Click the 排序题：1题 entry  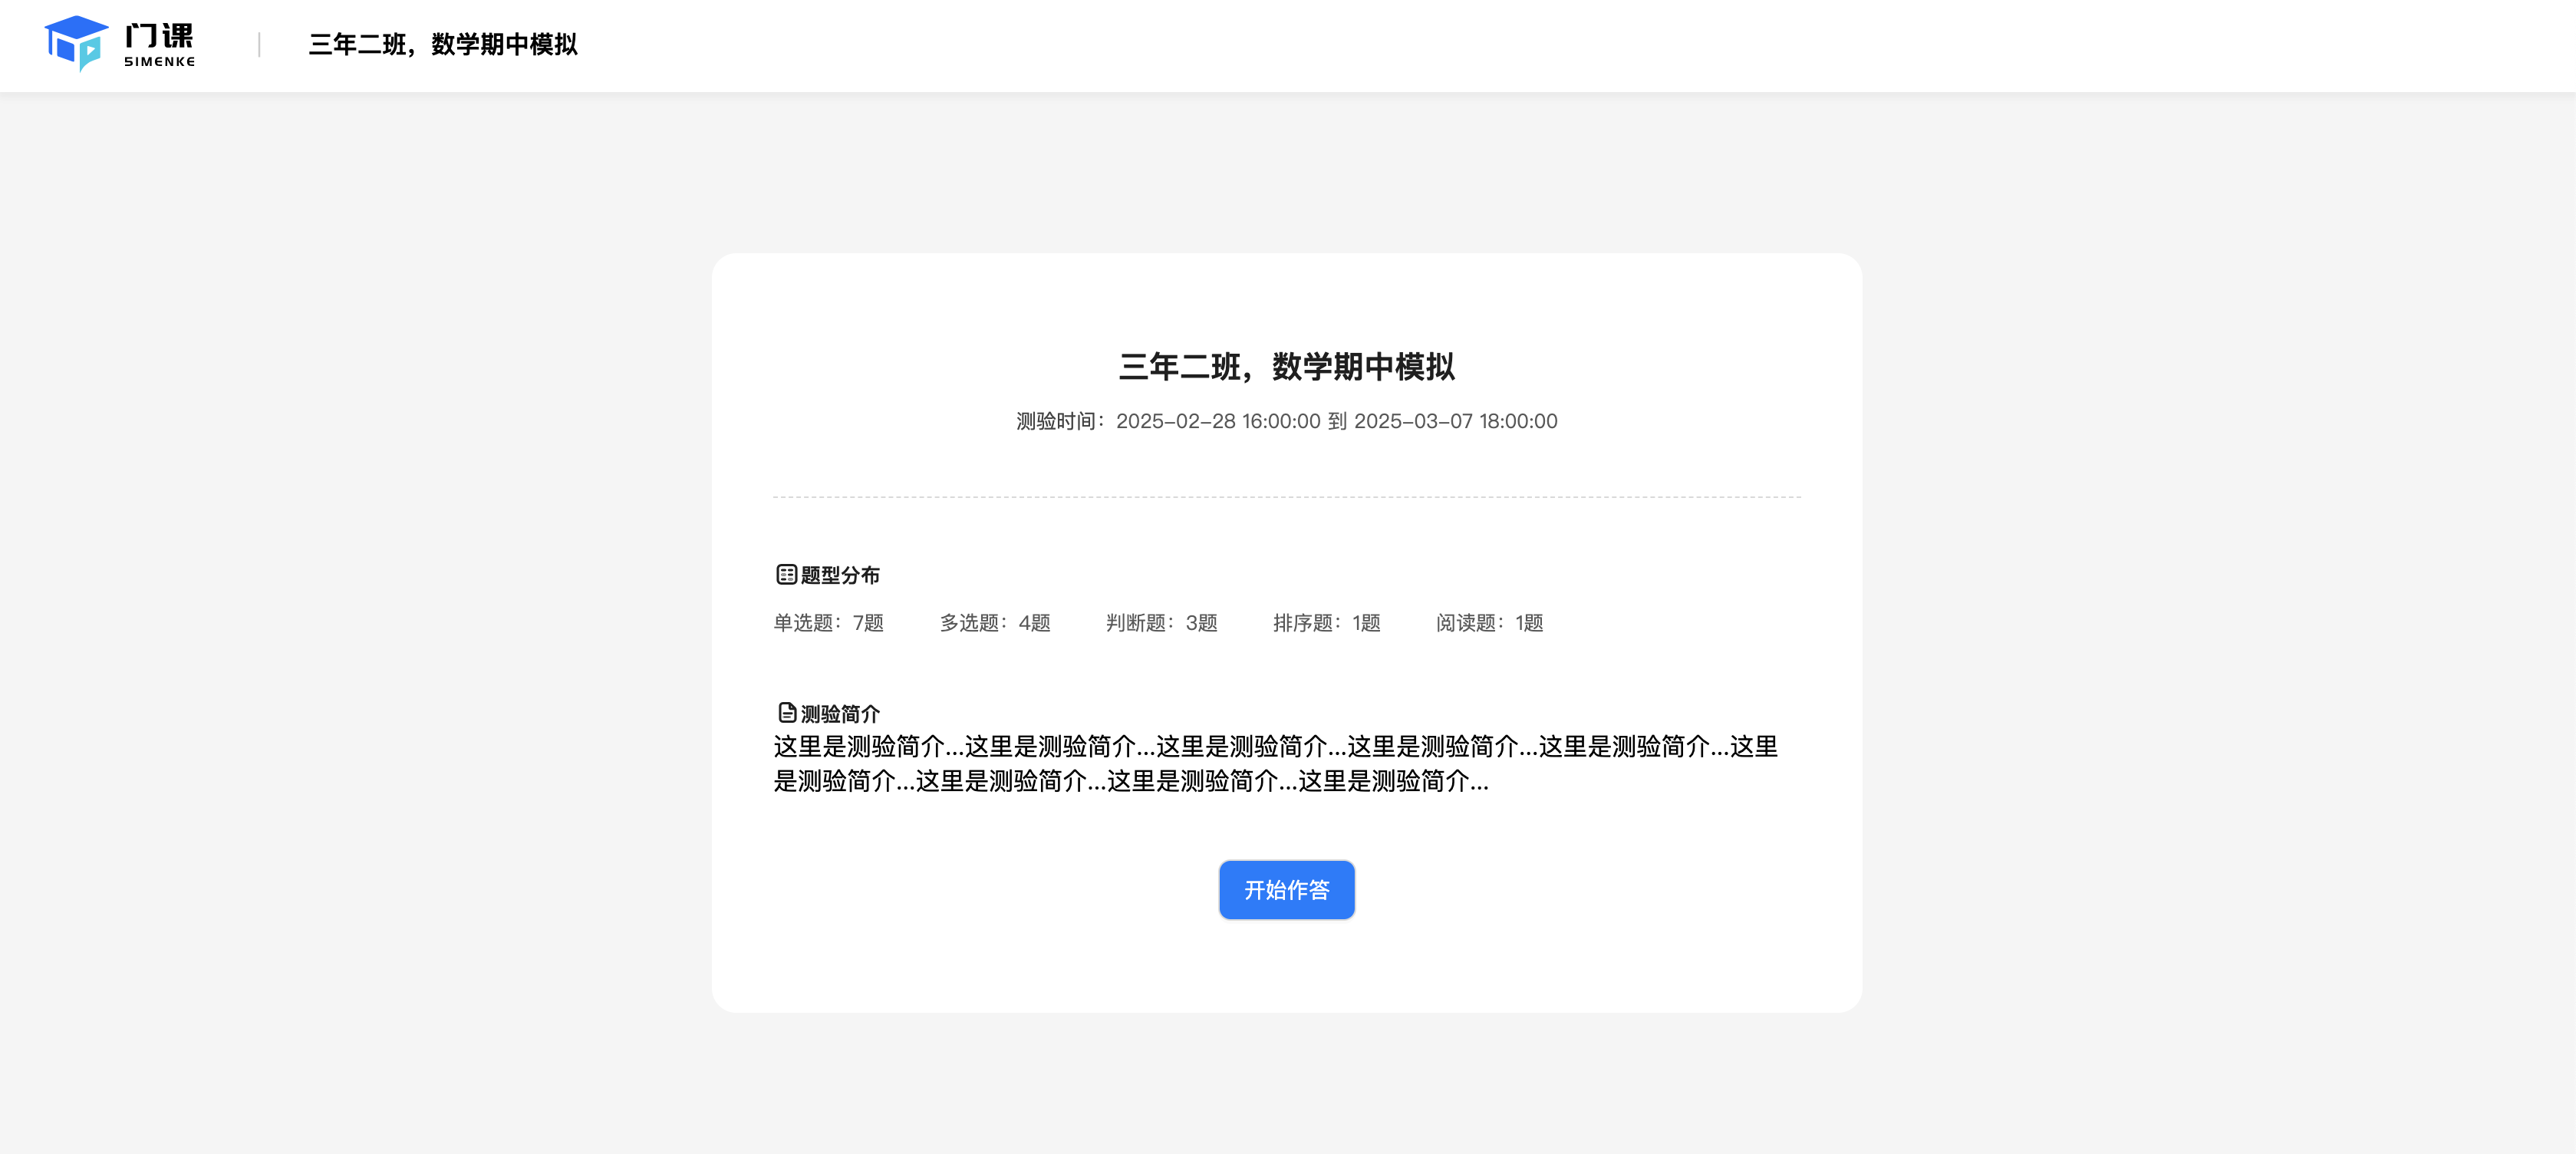tap(1326, 622)
